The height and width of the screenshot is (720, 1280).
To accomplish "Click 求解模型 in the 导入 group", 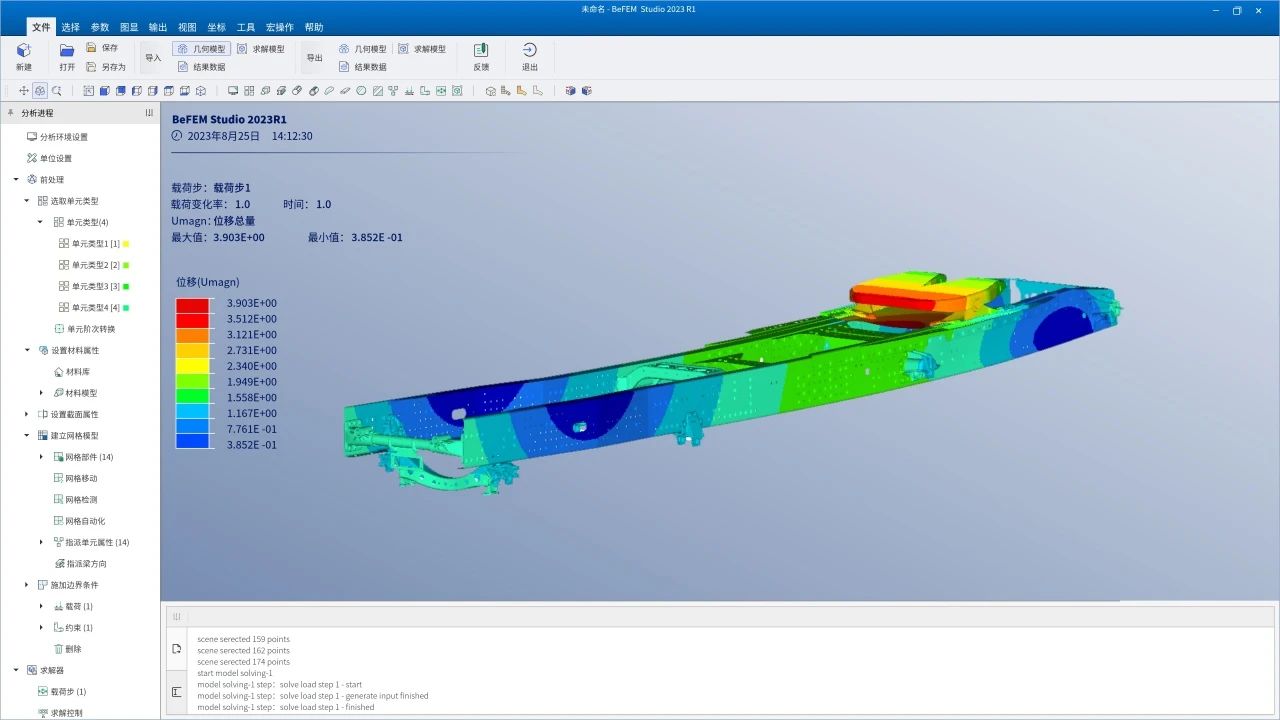I will pos(261,49).
